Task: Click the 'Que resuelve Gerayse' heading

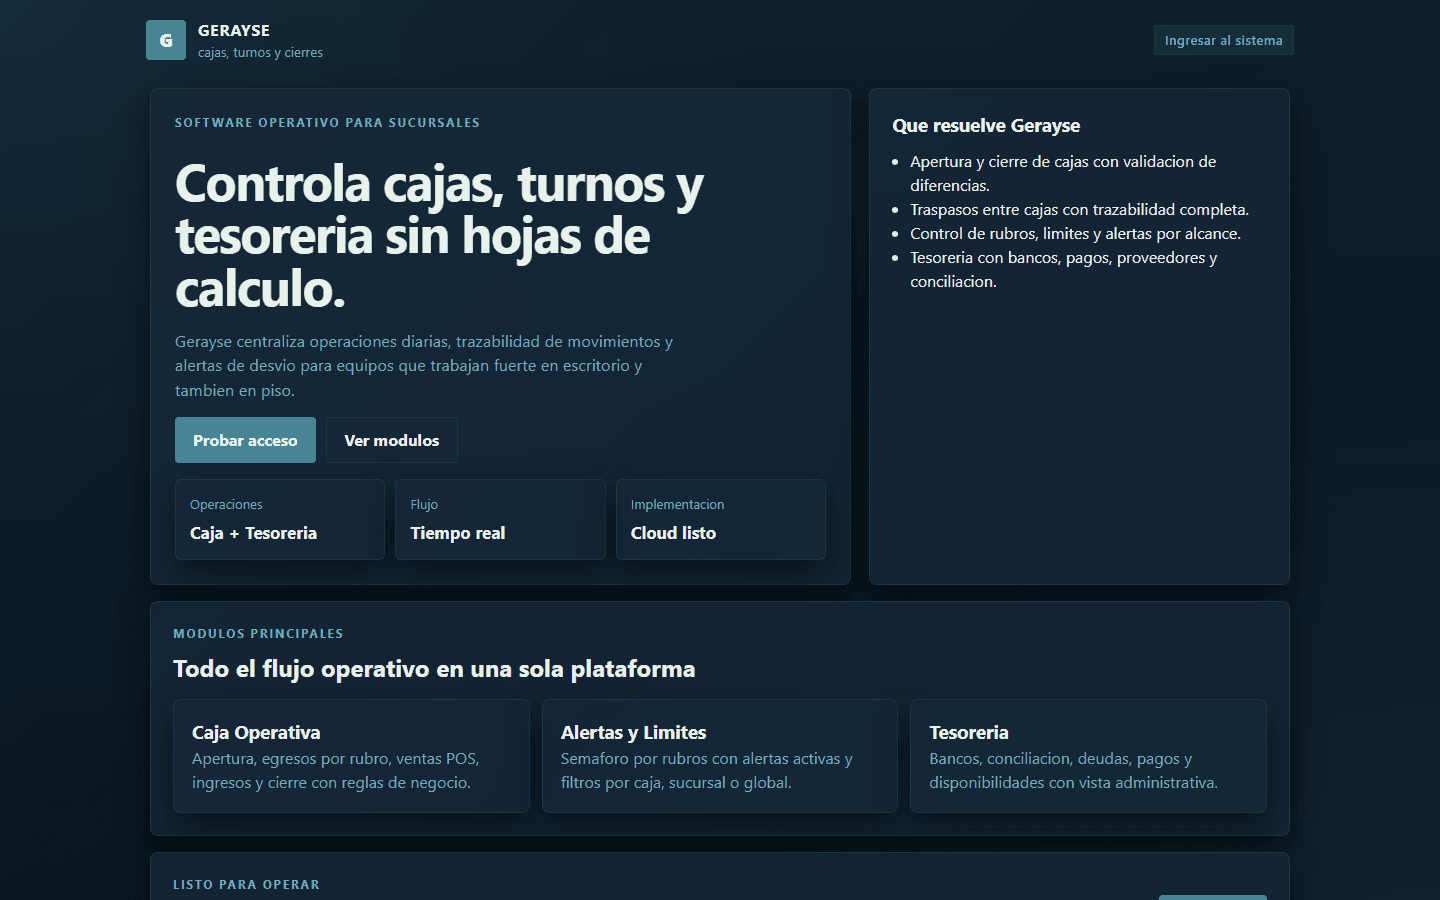Action: (x=986, y=125)
